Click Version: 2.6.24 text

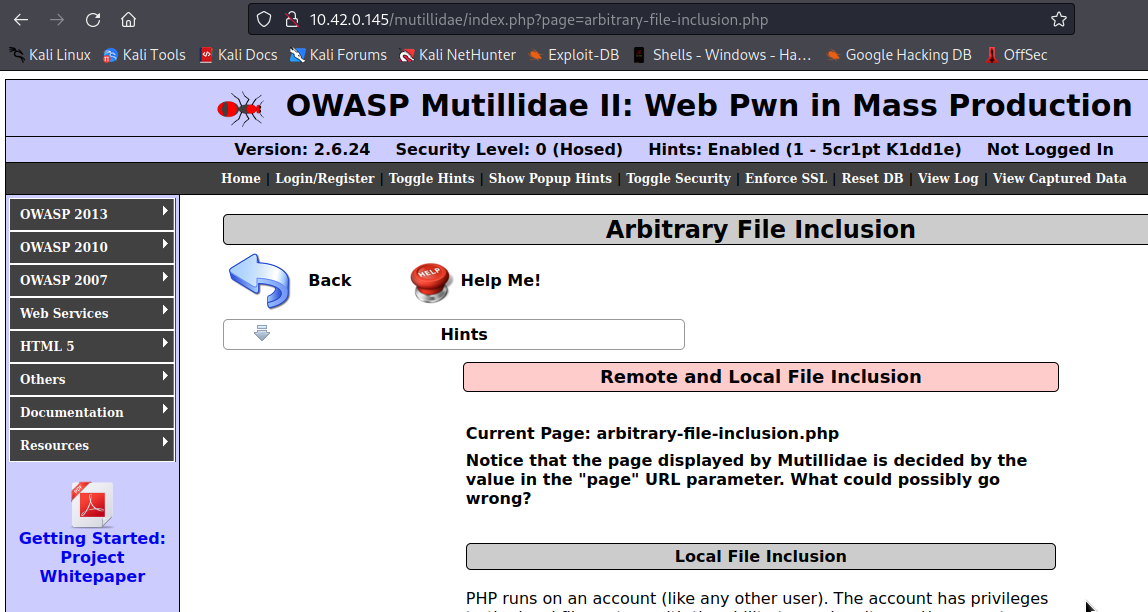point(302,149)
